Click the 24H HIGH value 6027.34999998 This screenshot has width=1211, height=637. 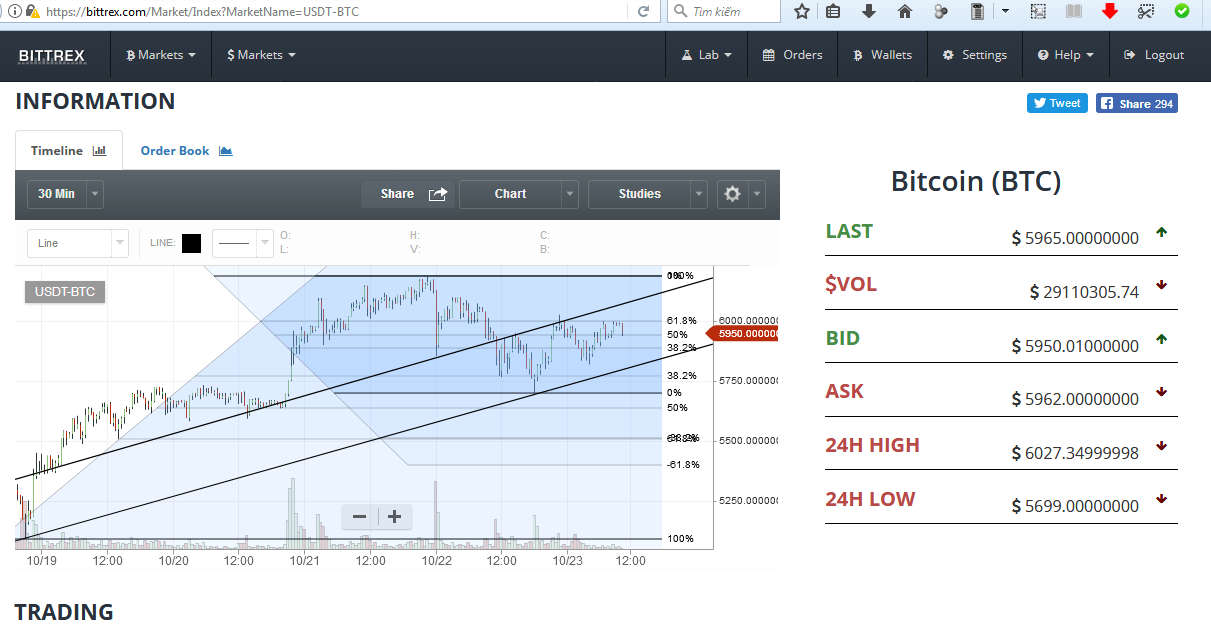(x=1075, y=453)
